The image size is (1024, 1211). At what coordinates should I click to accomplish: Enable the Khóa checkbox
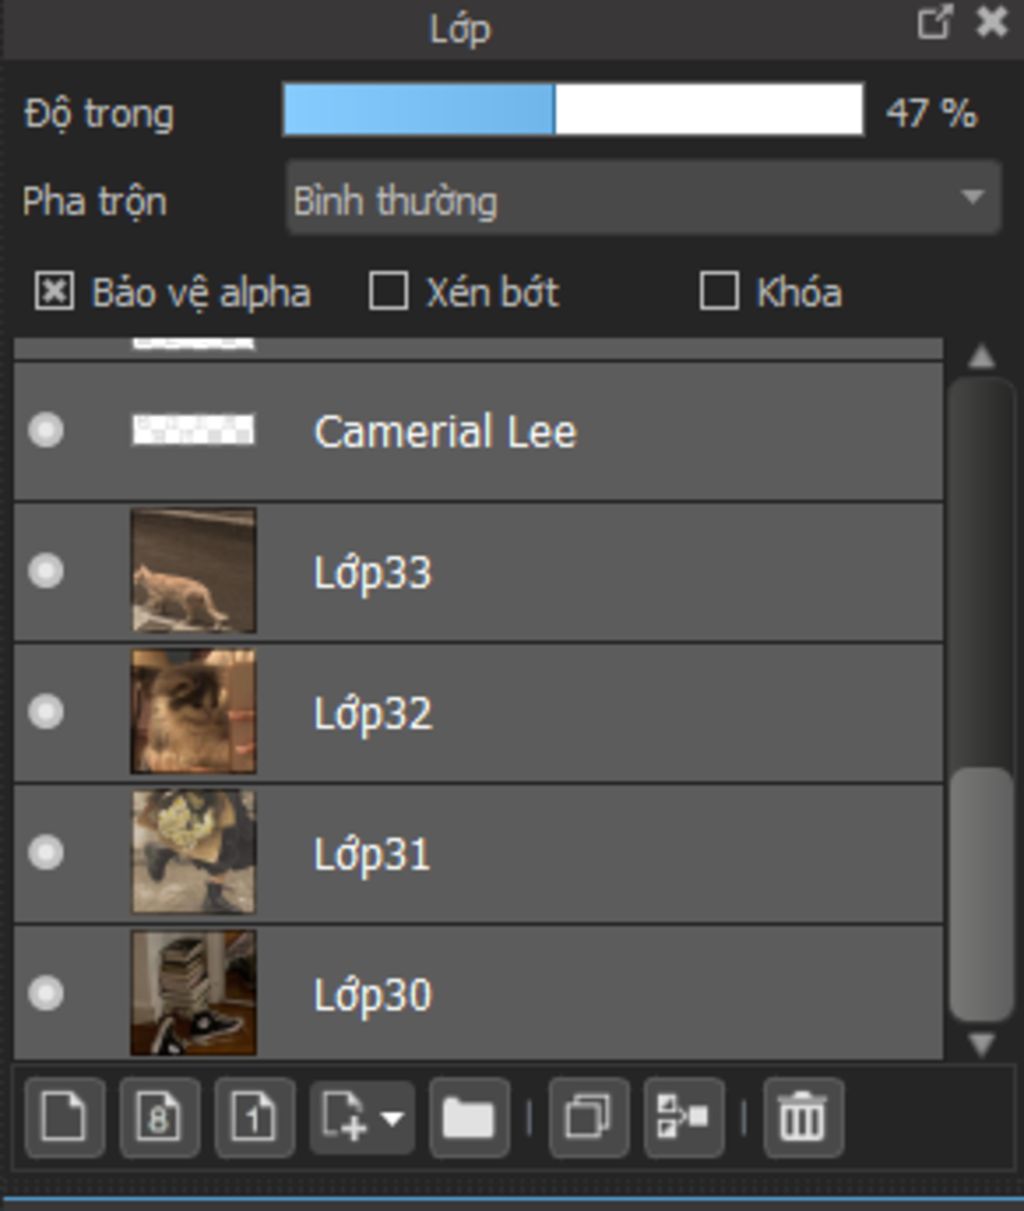[x=719, y=292]
